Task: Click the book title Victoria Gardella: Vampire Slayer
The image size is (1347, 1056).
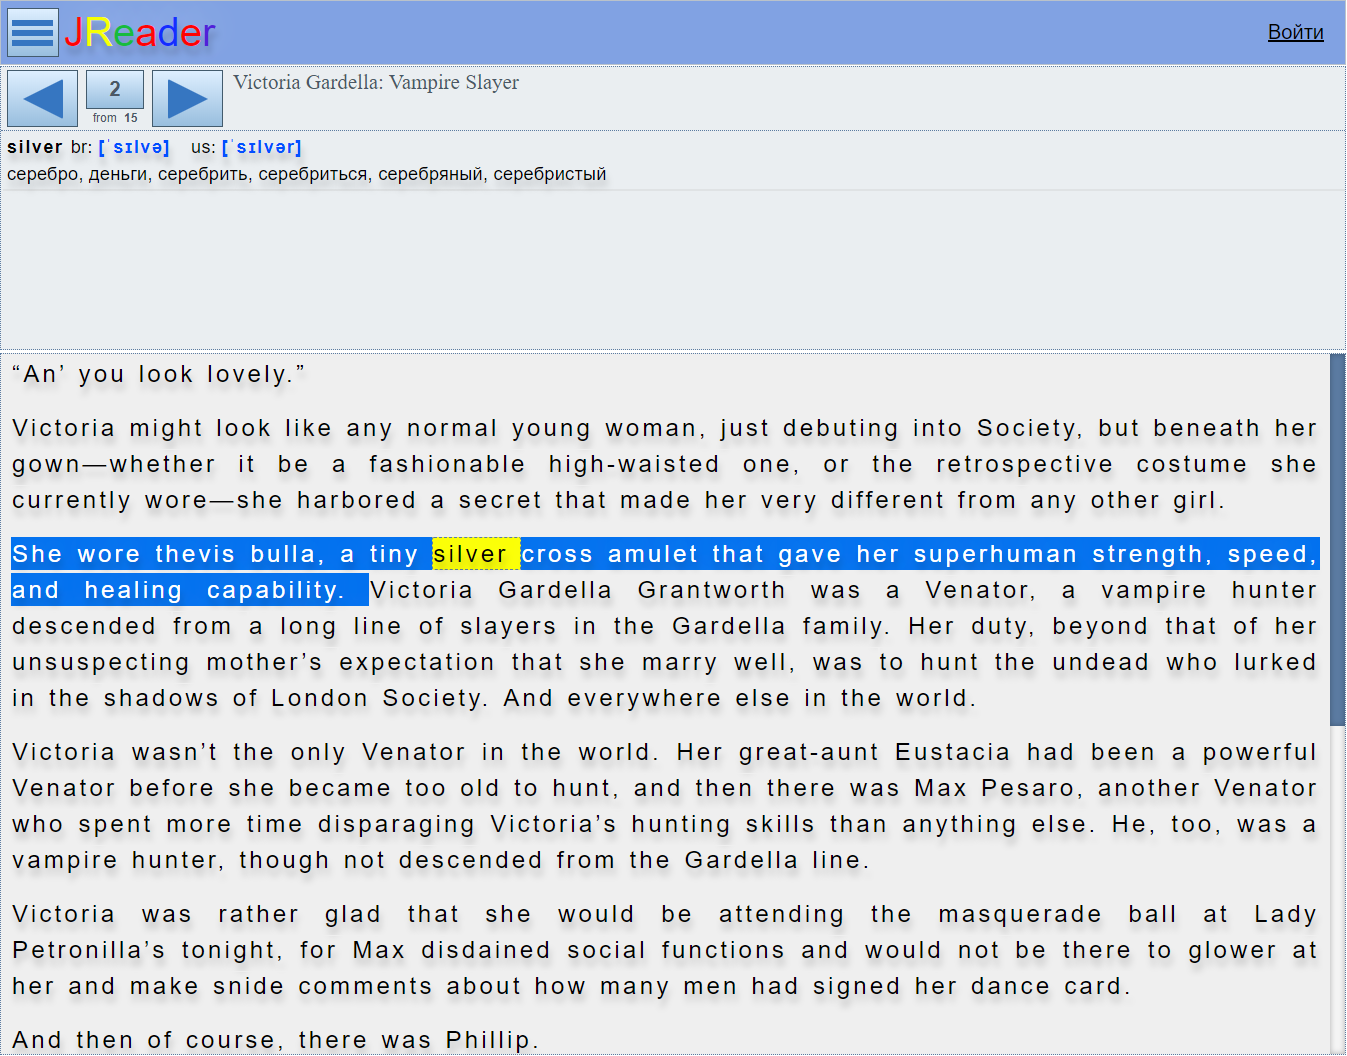Action: 376,82
